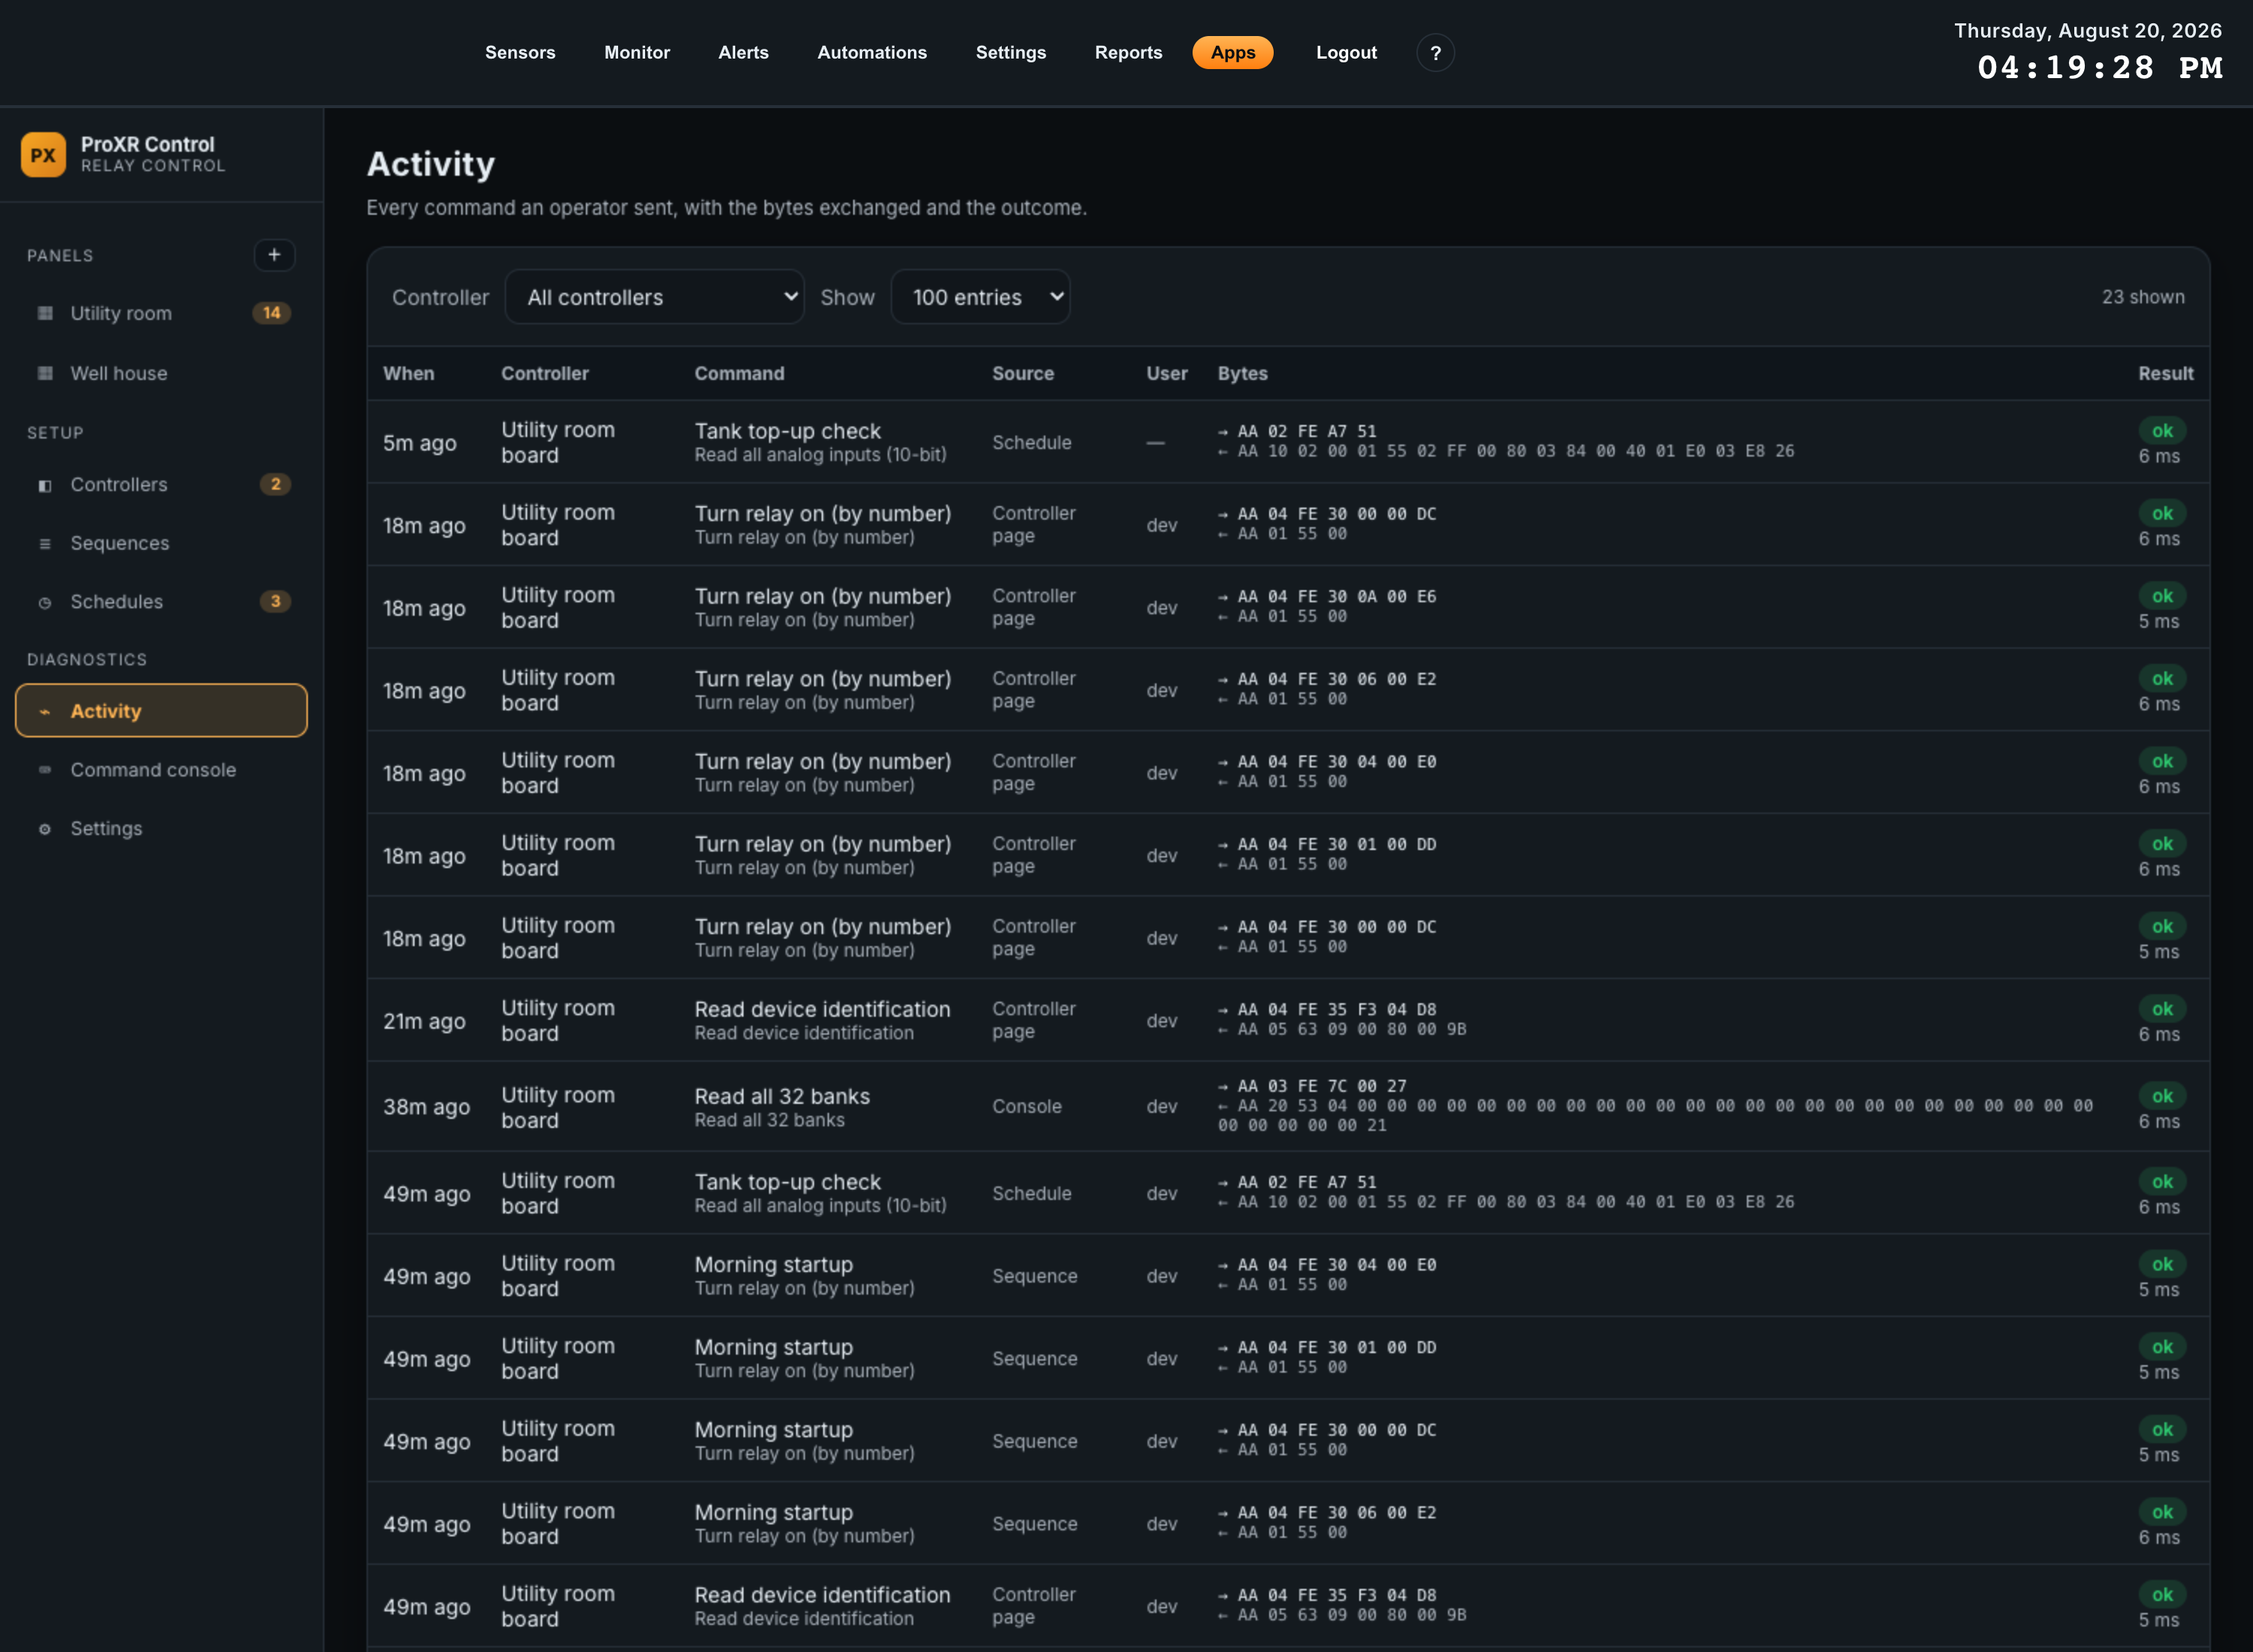
Task: Click the 'Console' source cell
Action: point(1027,1107)
